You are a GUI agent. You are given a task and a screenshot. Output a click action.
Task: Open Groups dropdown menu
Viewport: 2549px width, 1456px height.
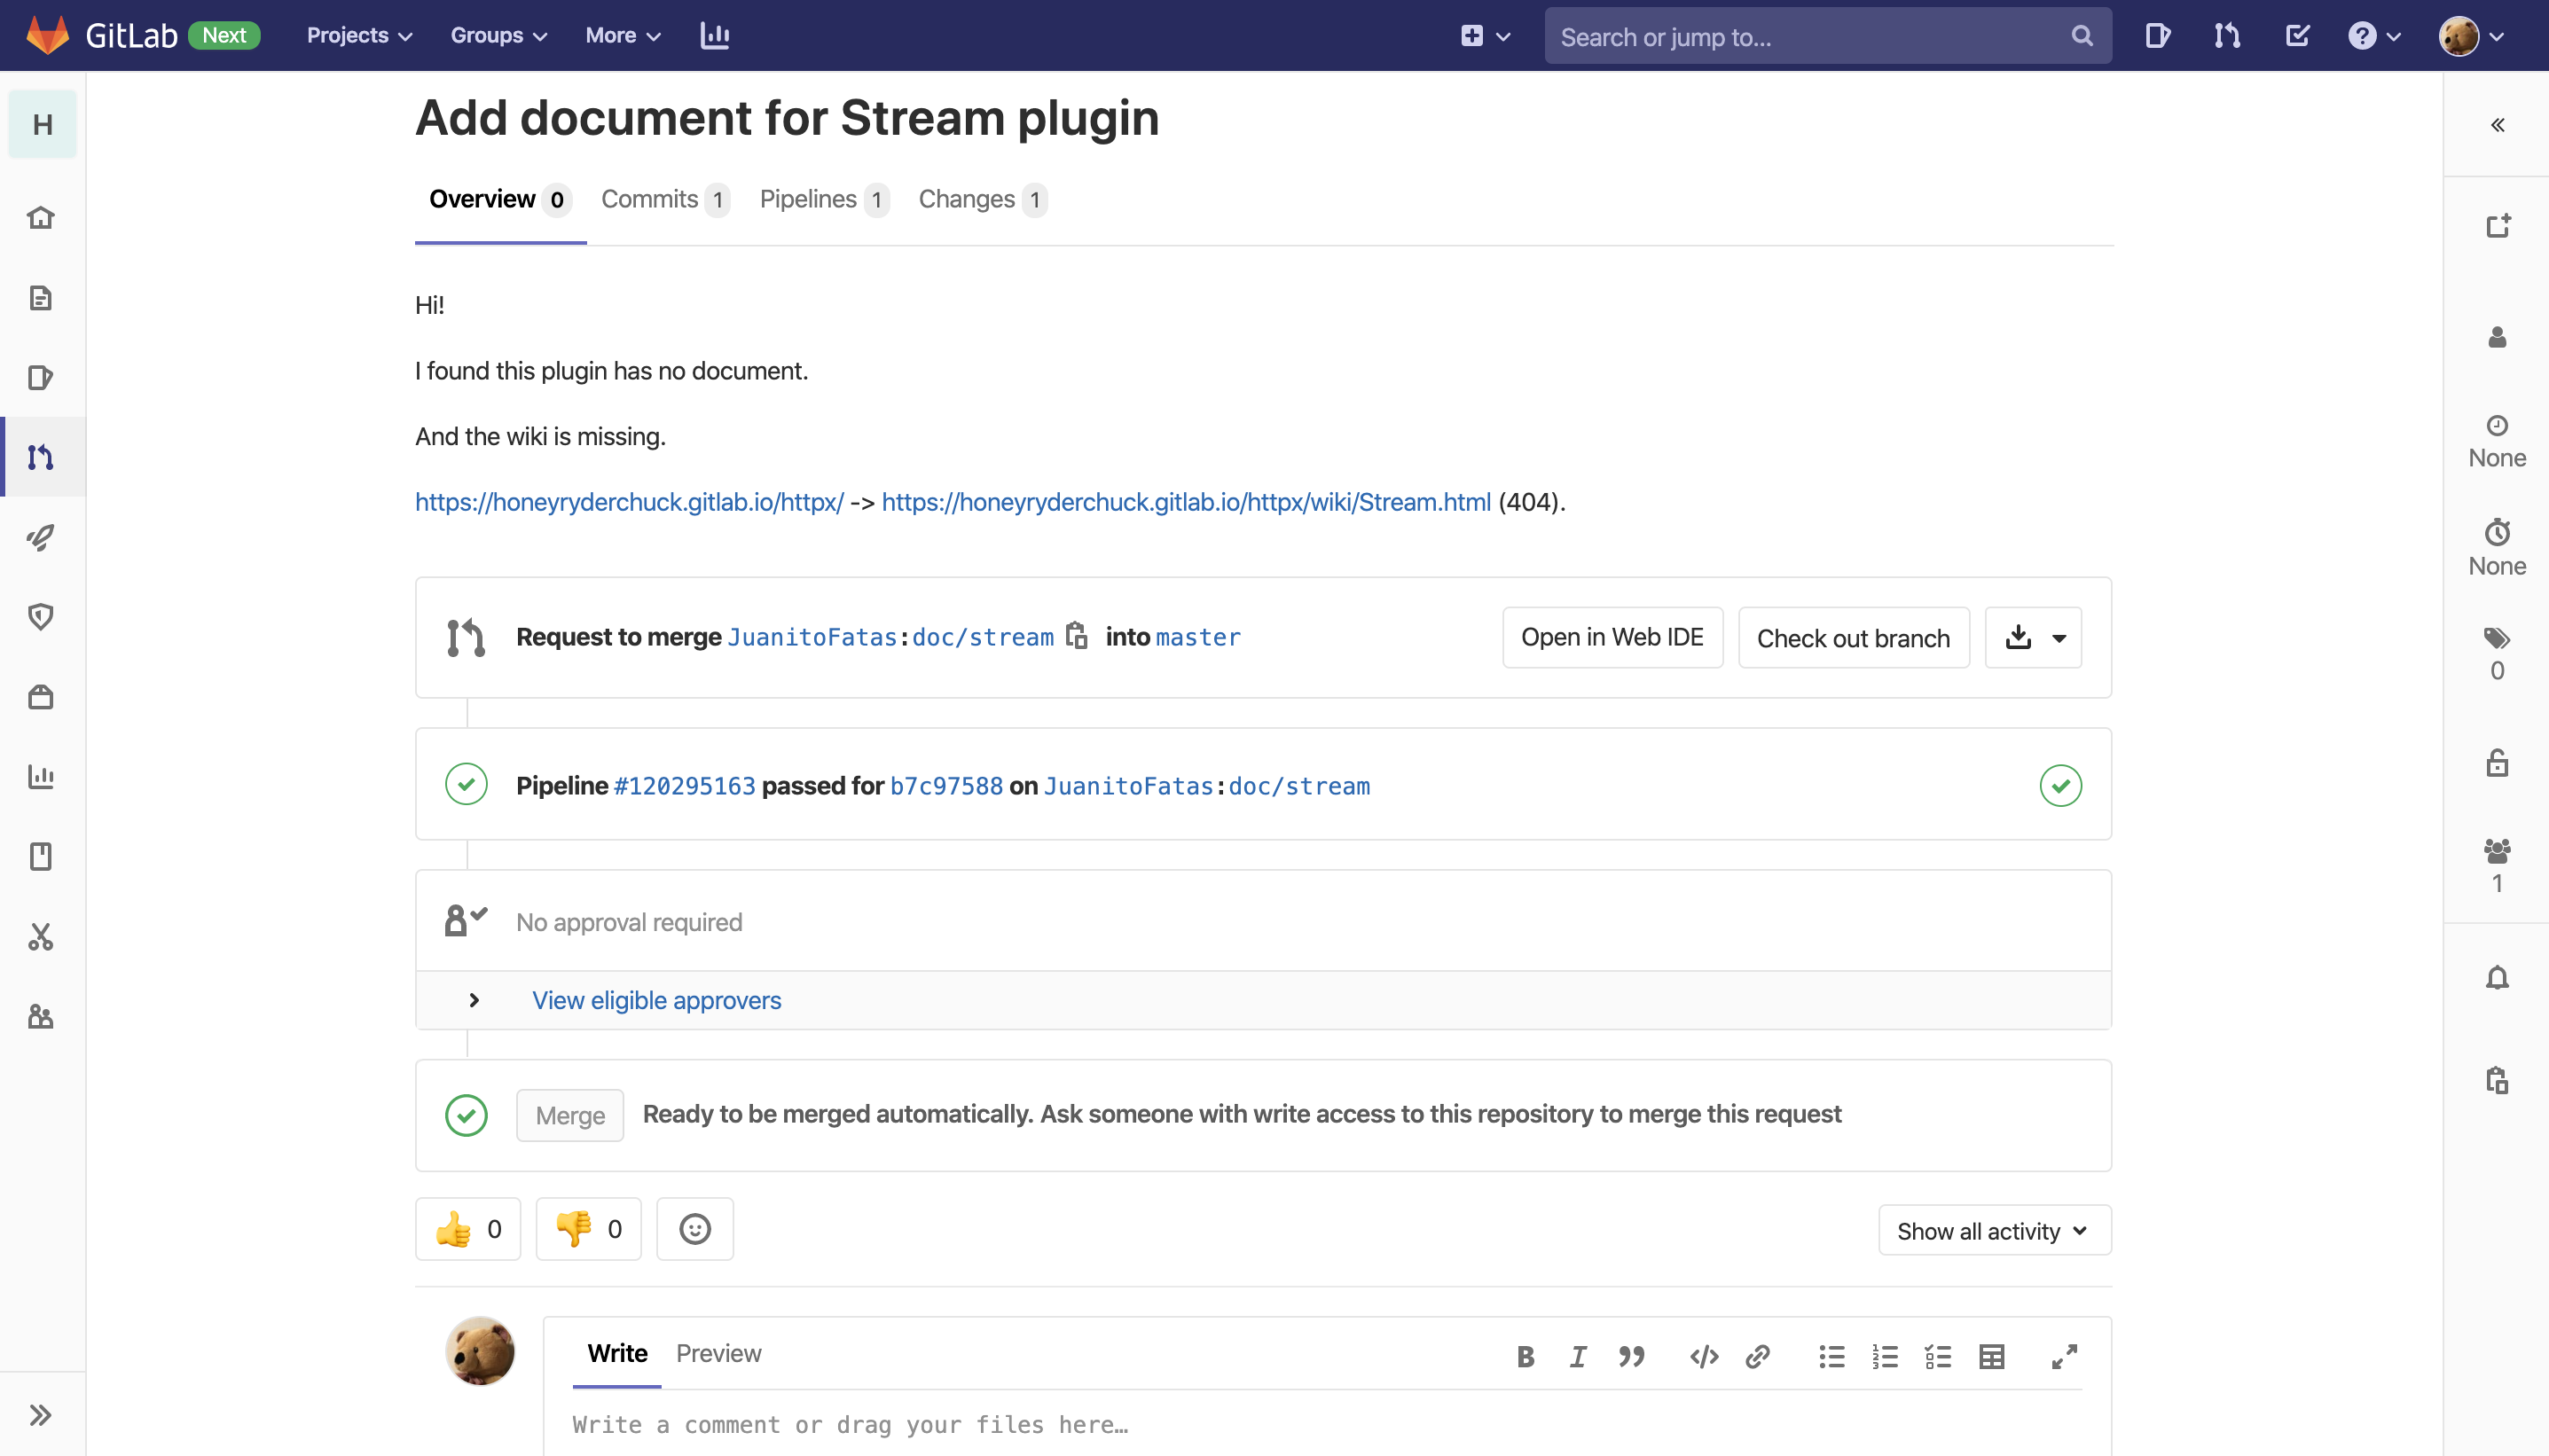(x=498, y=35)
